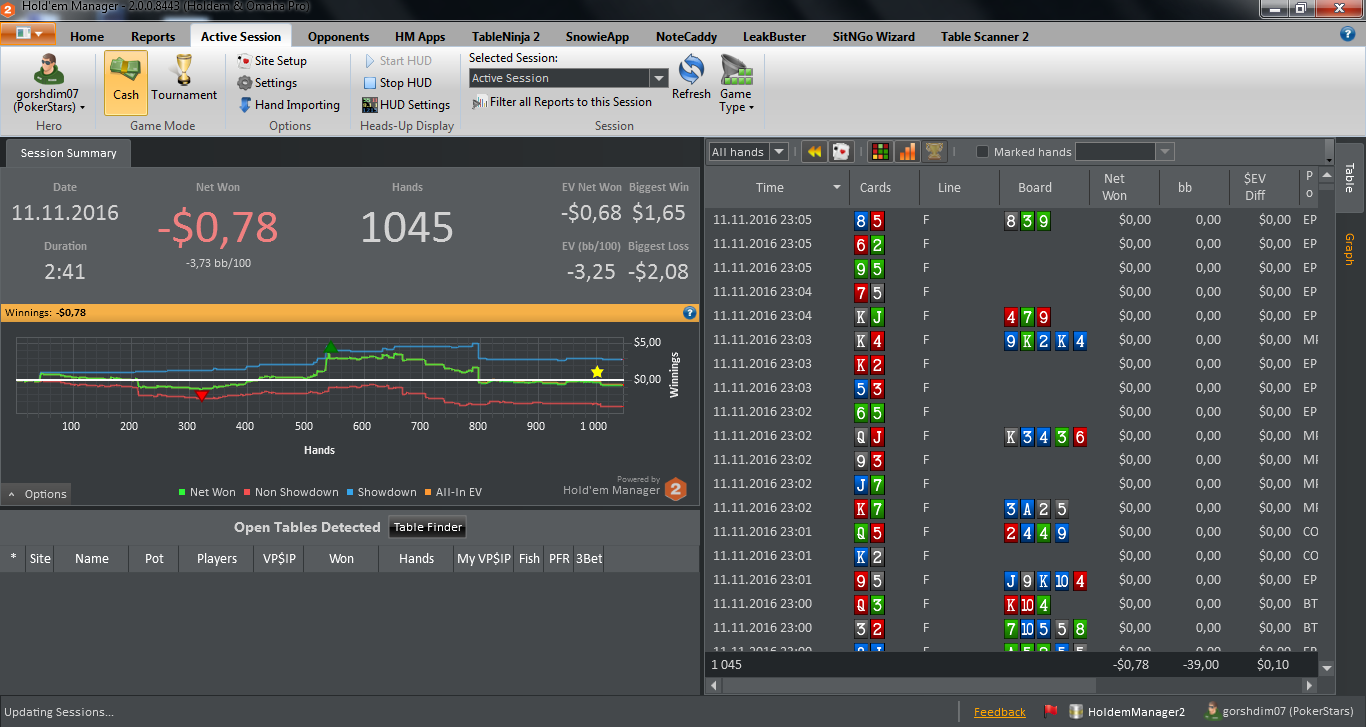The width and height of the screenshot is (1366, 728).
Task: Click the winnings graph help icon
Action: click(x=689, y=313)
